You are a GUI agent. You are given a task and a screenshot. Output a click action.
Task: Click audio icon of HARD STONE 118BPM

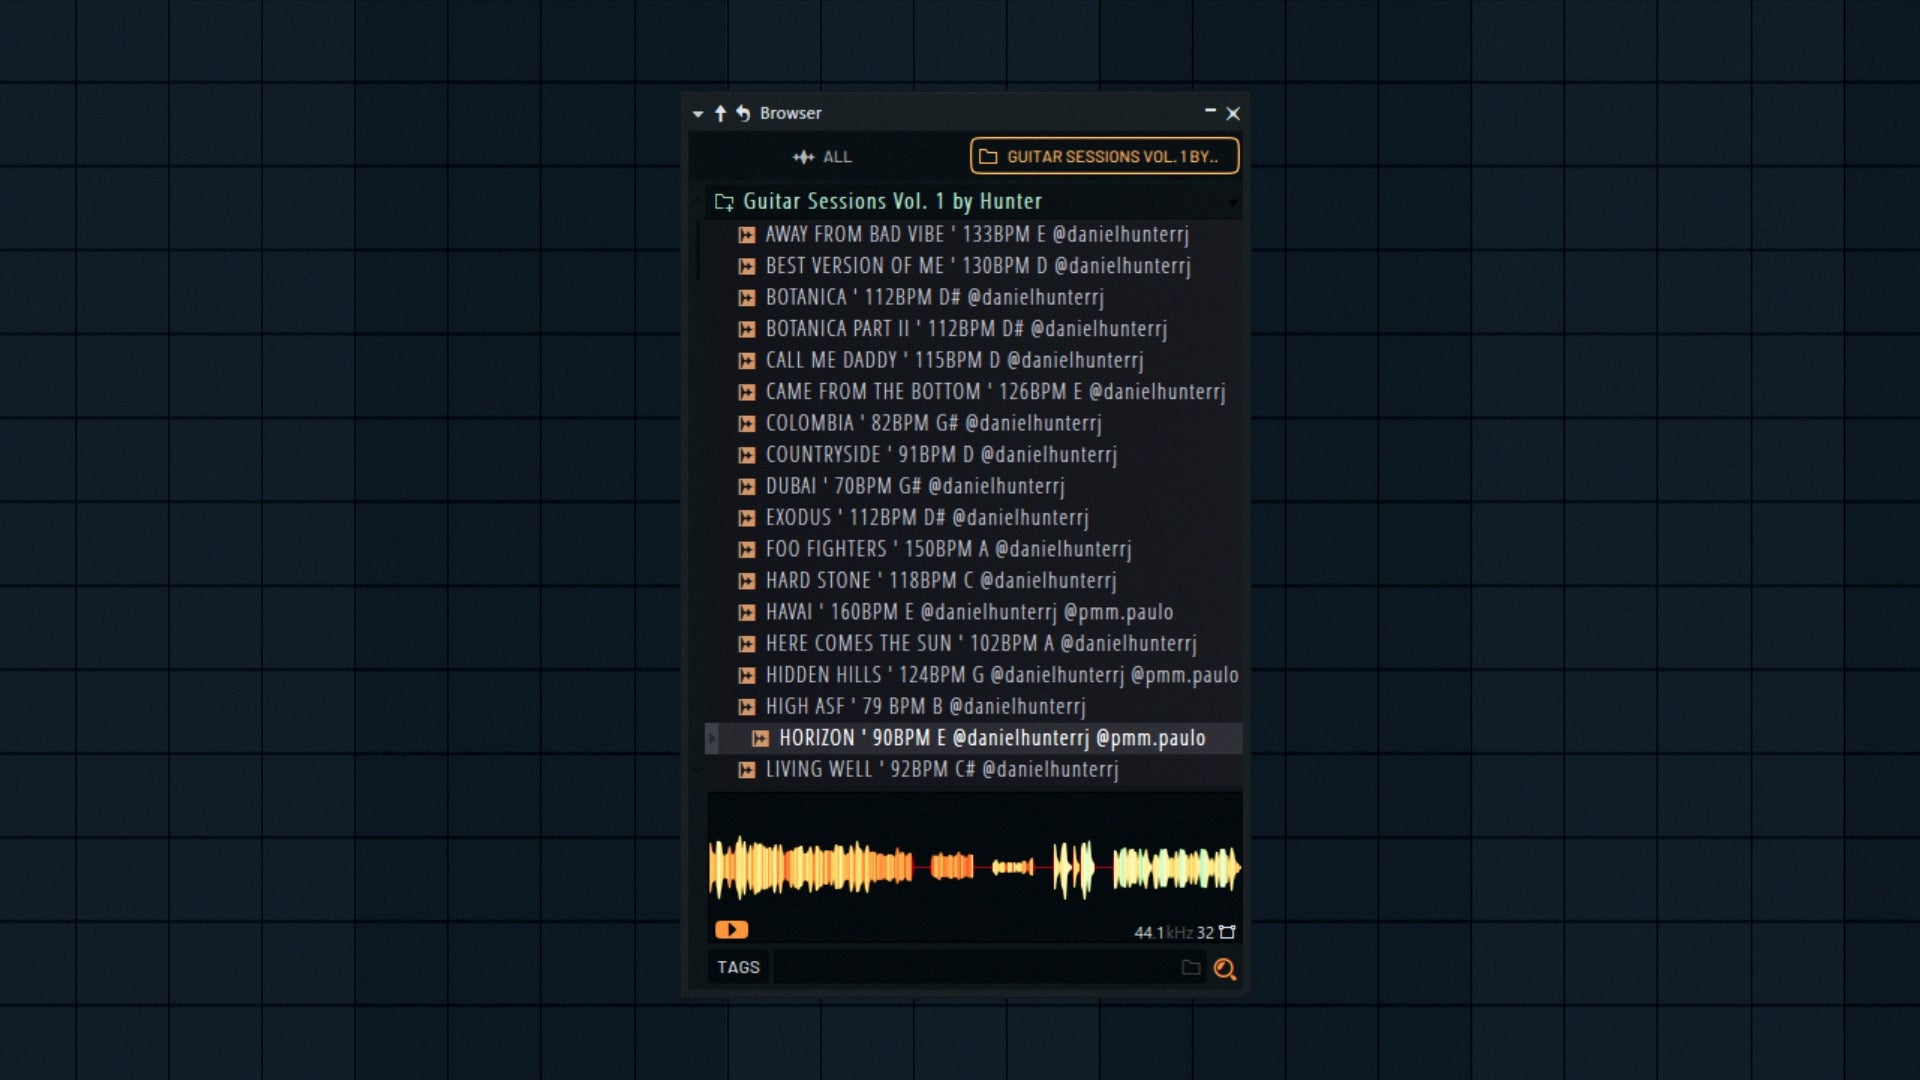746,582
